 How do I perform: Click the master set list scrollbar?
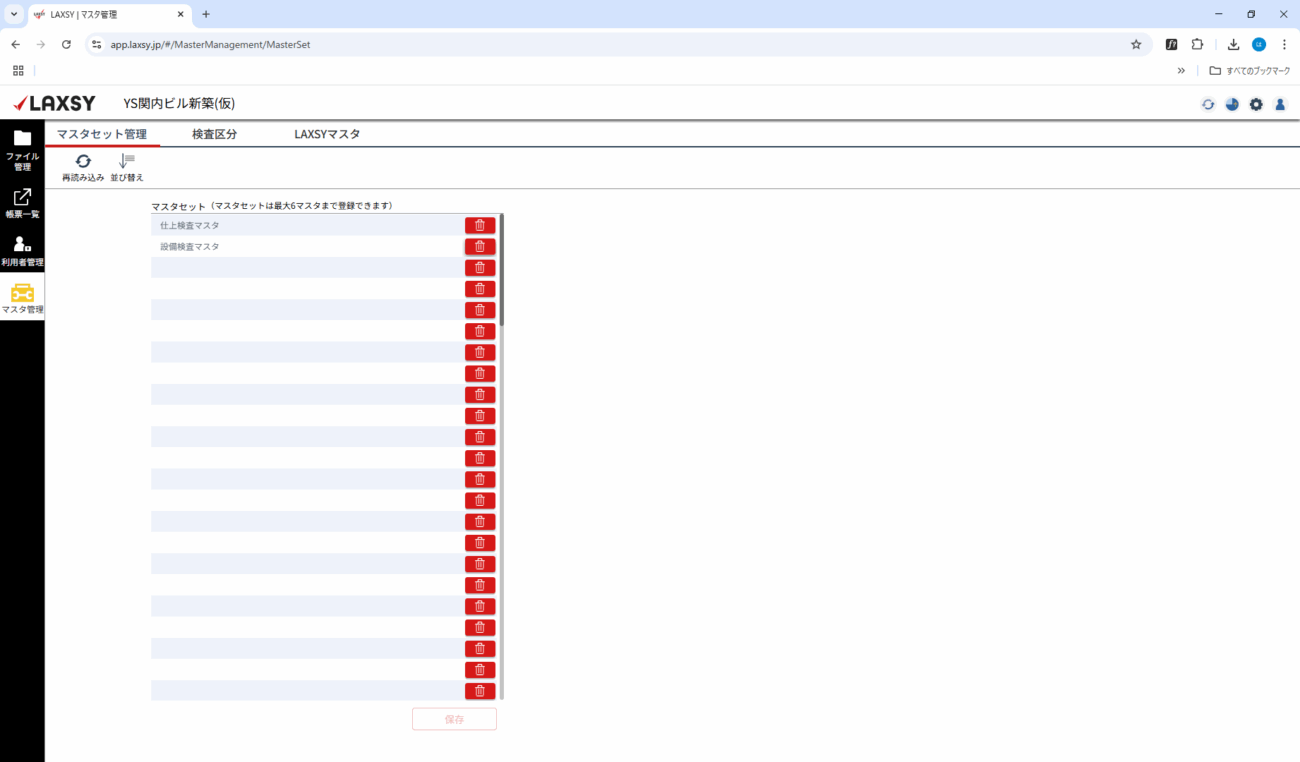(502, 270)
